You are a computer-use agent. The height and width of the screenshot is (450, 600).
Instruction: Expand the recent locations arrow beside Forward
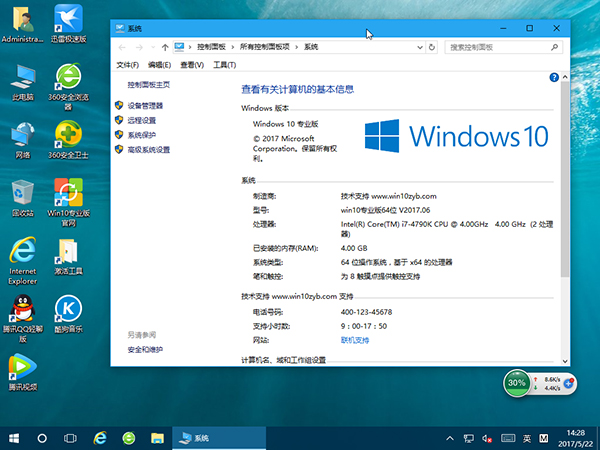coord(151,47)
